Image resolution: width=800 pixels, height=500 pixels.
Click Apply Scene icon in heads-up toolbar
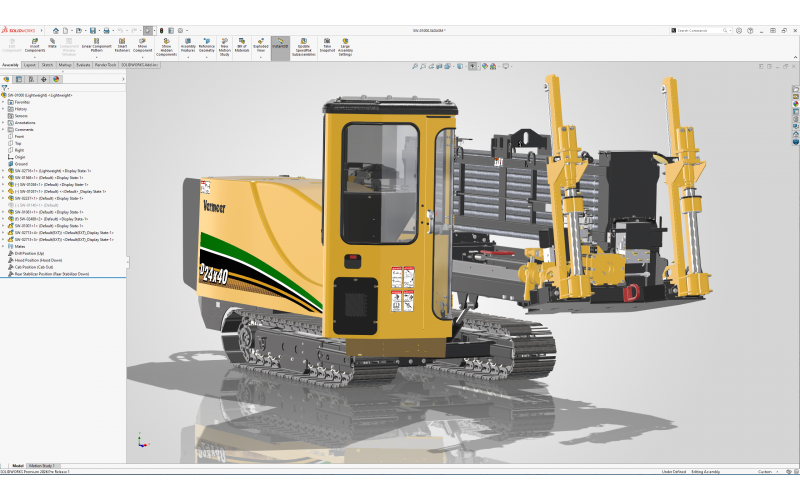coord(493,66)
